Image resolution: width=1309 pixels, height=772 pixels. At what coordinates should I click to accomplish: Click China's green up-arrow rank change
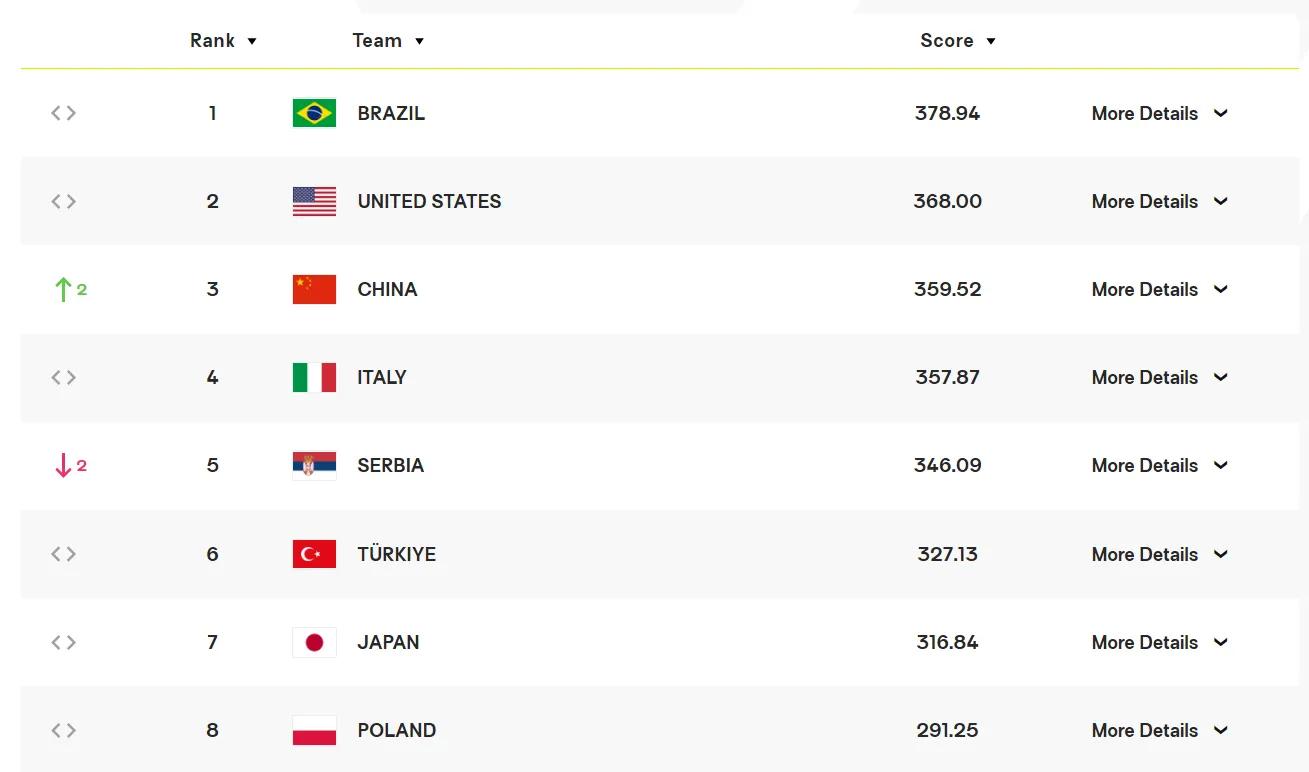click(69, 289)
